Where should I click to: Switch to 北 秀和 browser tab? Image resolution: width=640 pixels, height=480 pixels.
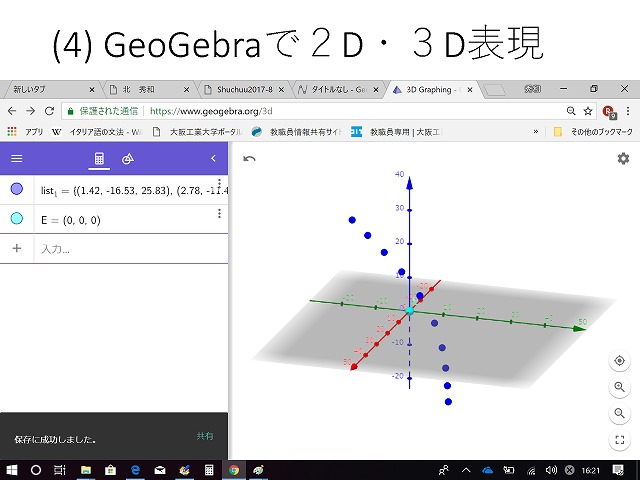(x=147, y=89)
